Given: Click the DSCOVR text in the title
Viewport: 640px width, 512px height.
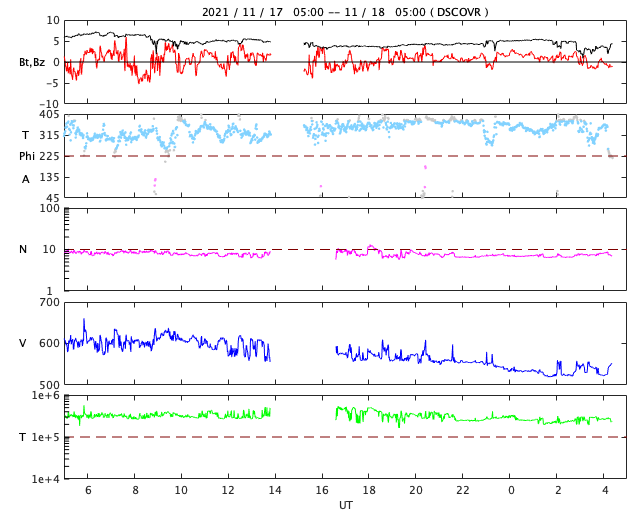Looking at the screenshot, I should coord(458,12).
